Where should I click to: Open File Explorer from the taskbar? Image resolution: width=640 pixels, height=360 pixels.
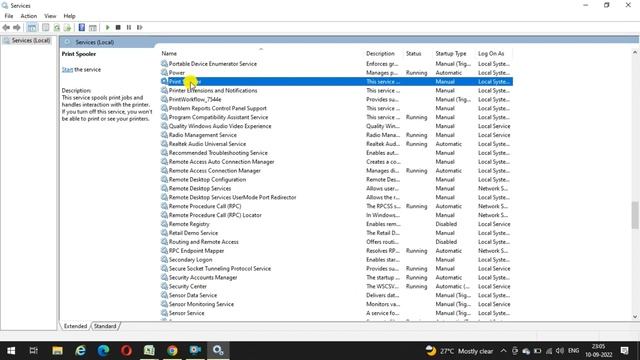coord(57,351)
